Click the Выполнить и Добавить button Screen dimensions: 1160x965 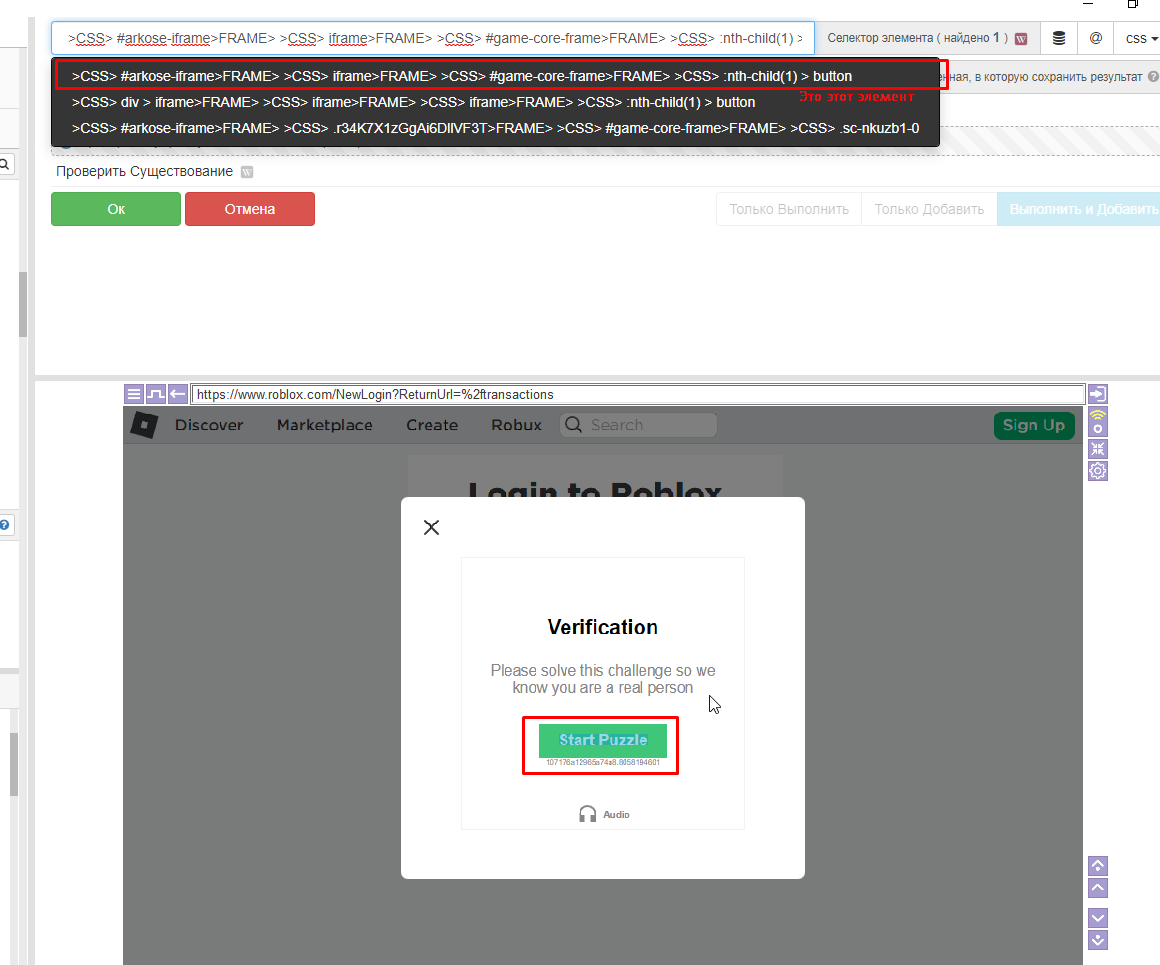1082,209
